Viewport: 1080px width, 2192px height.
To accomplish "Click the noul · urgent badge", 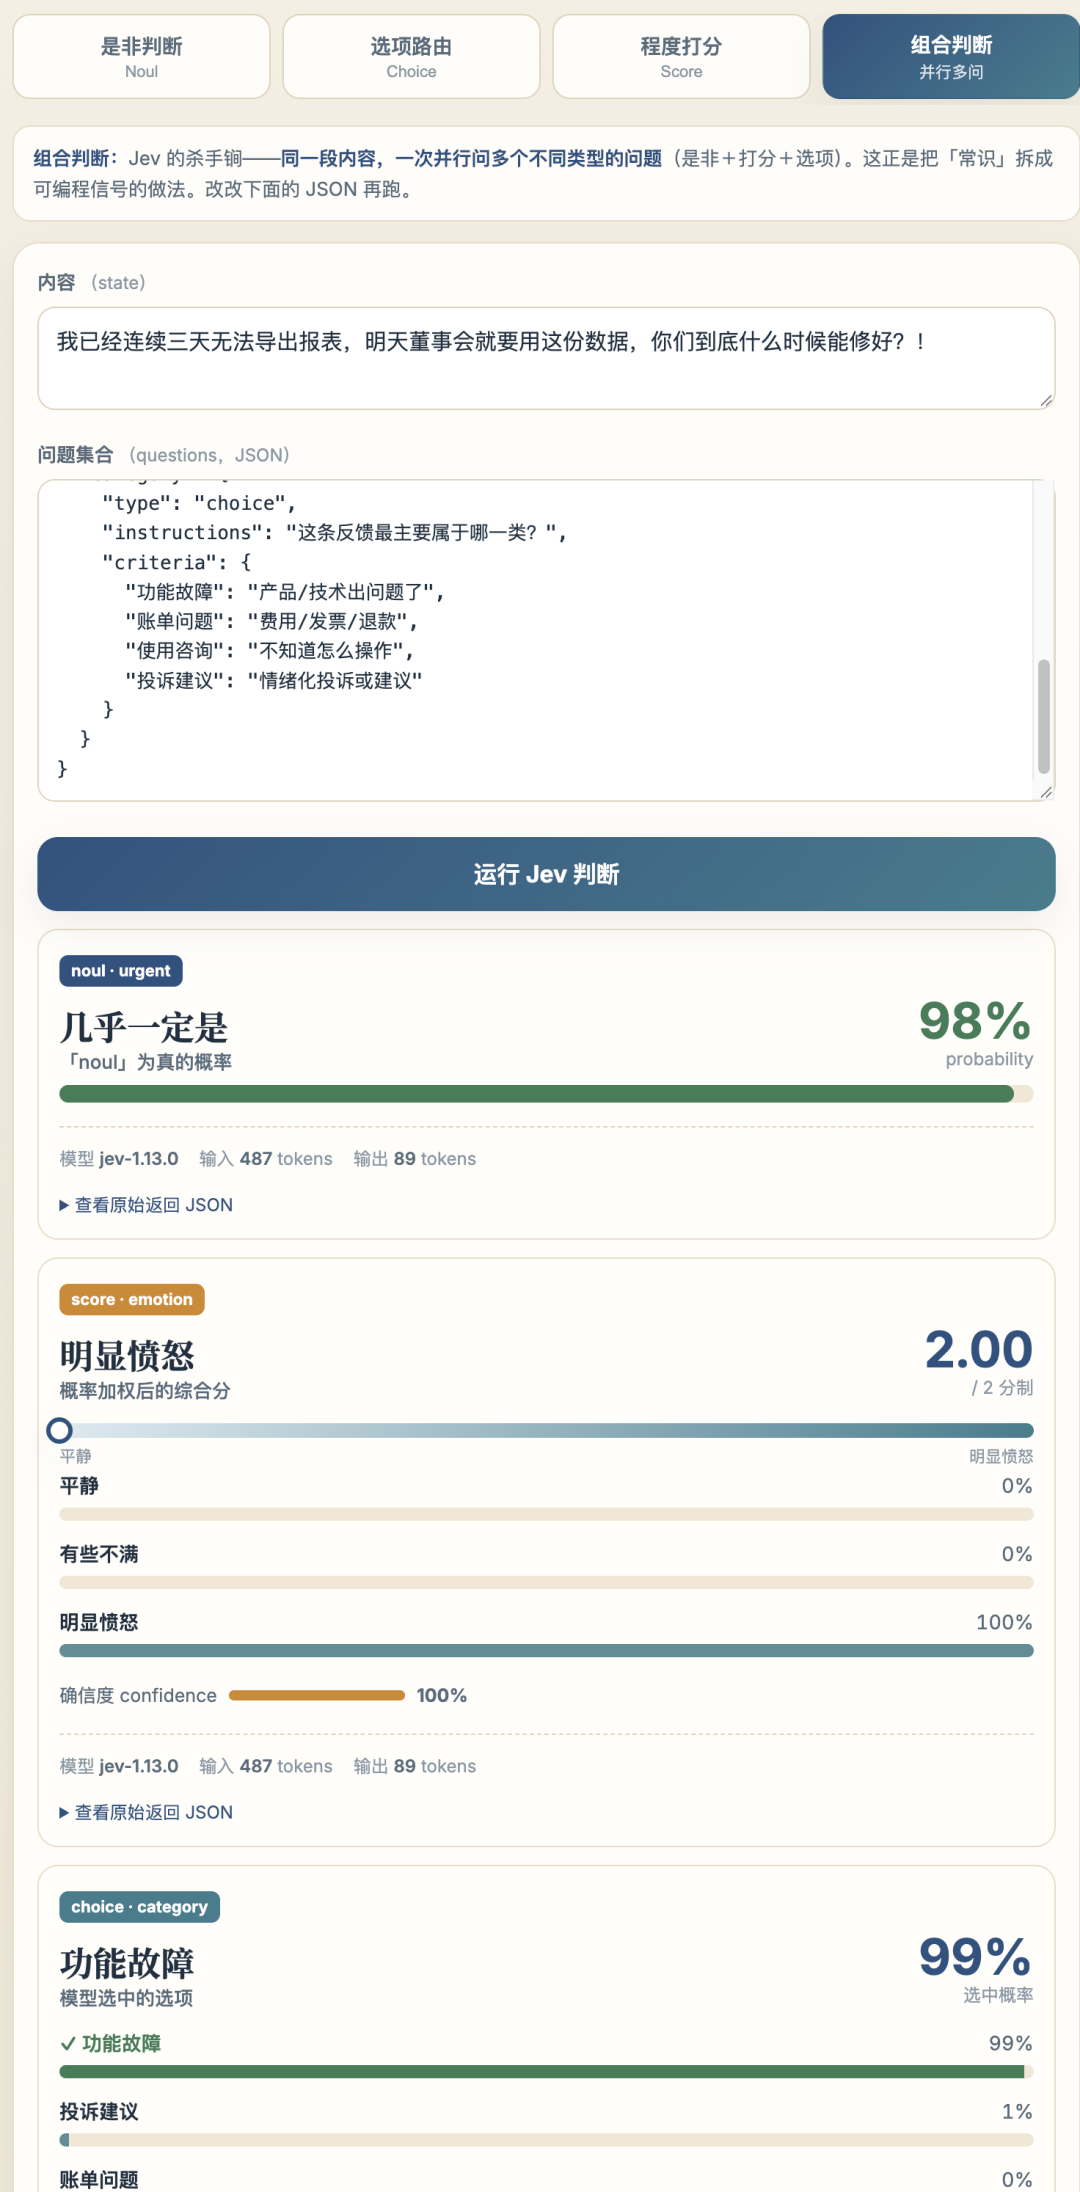I will (x=121, y=971).
